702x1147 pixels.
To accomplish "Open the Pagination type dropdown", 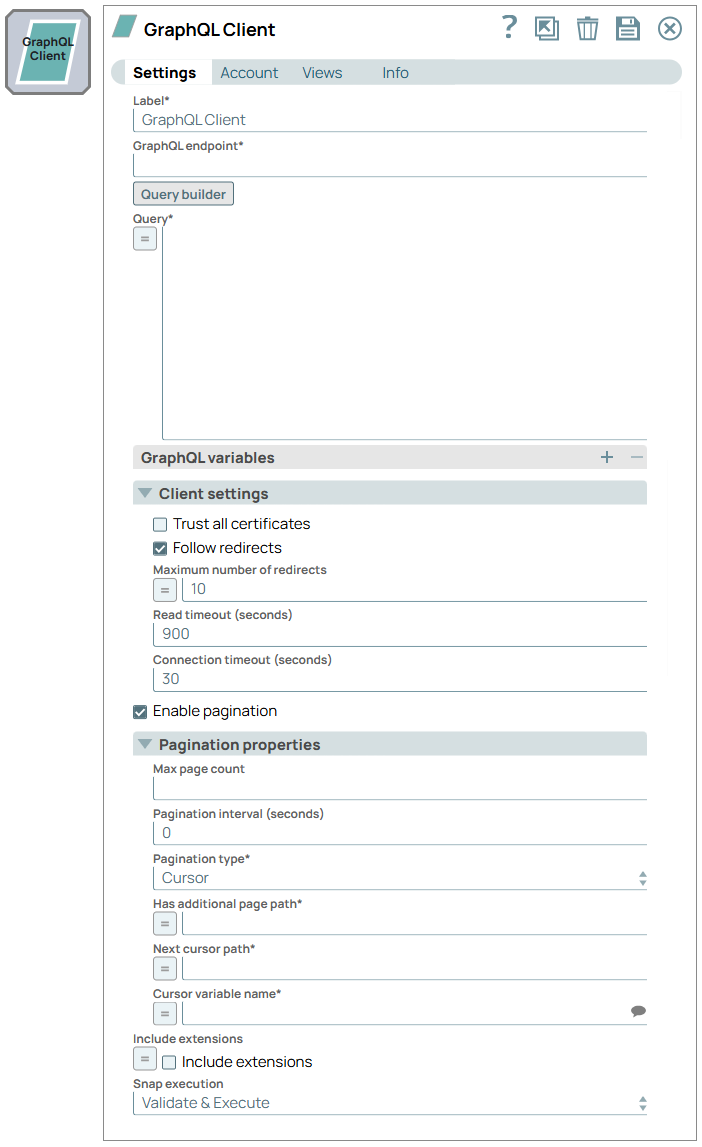I will coord(400,878).
